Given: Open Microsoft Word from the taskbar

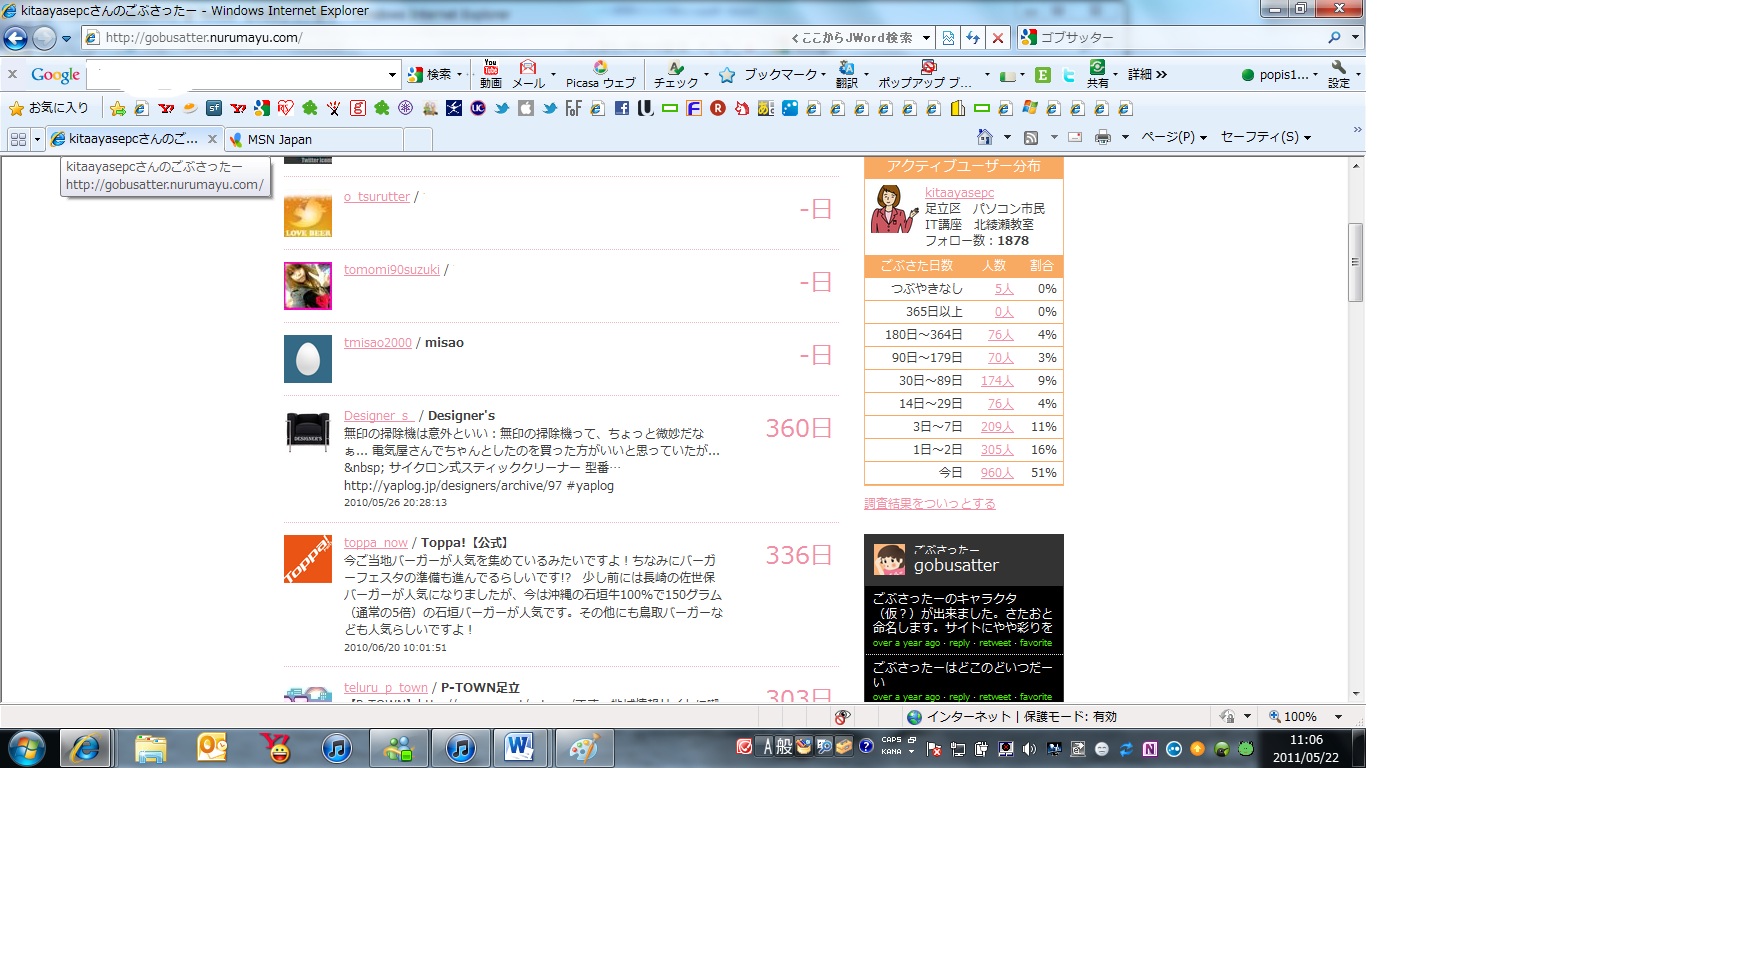Looking at the screenshot, I should click(519, 748).
